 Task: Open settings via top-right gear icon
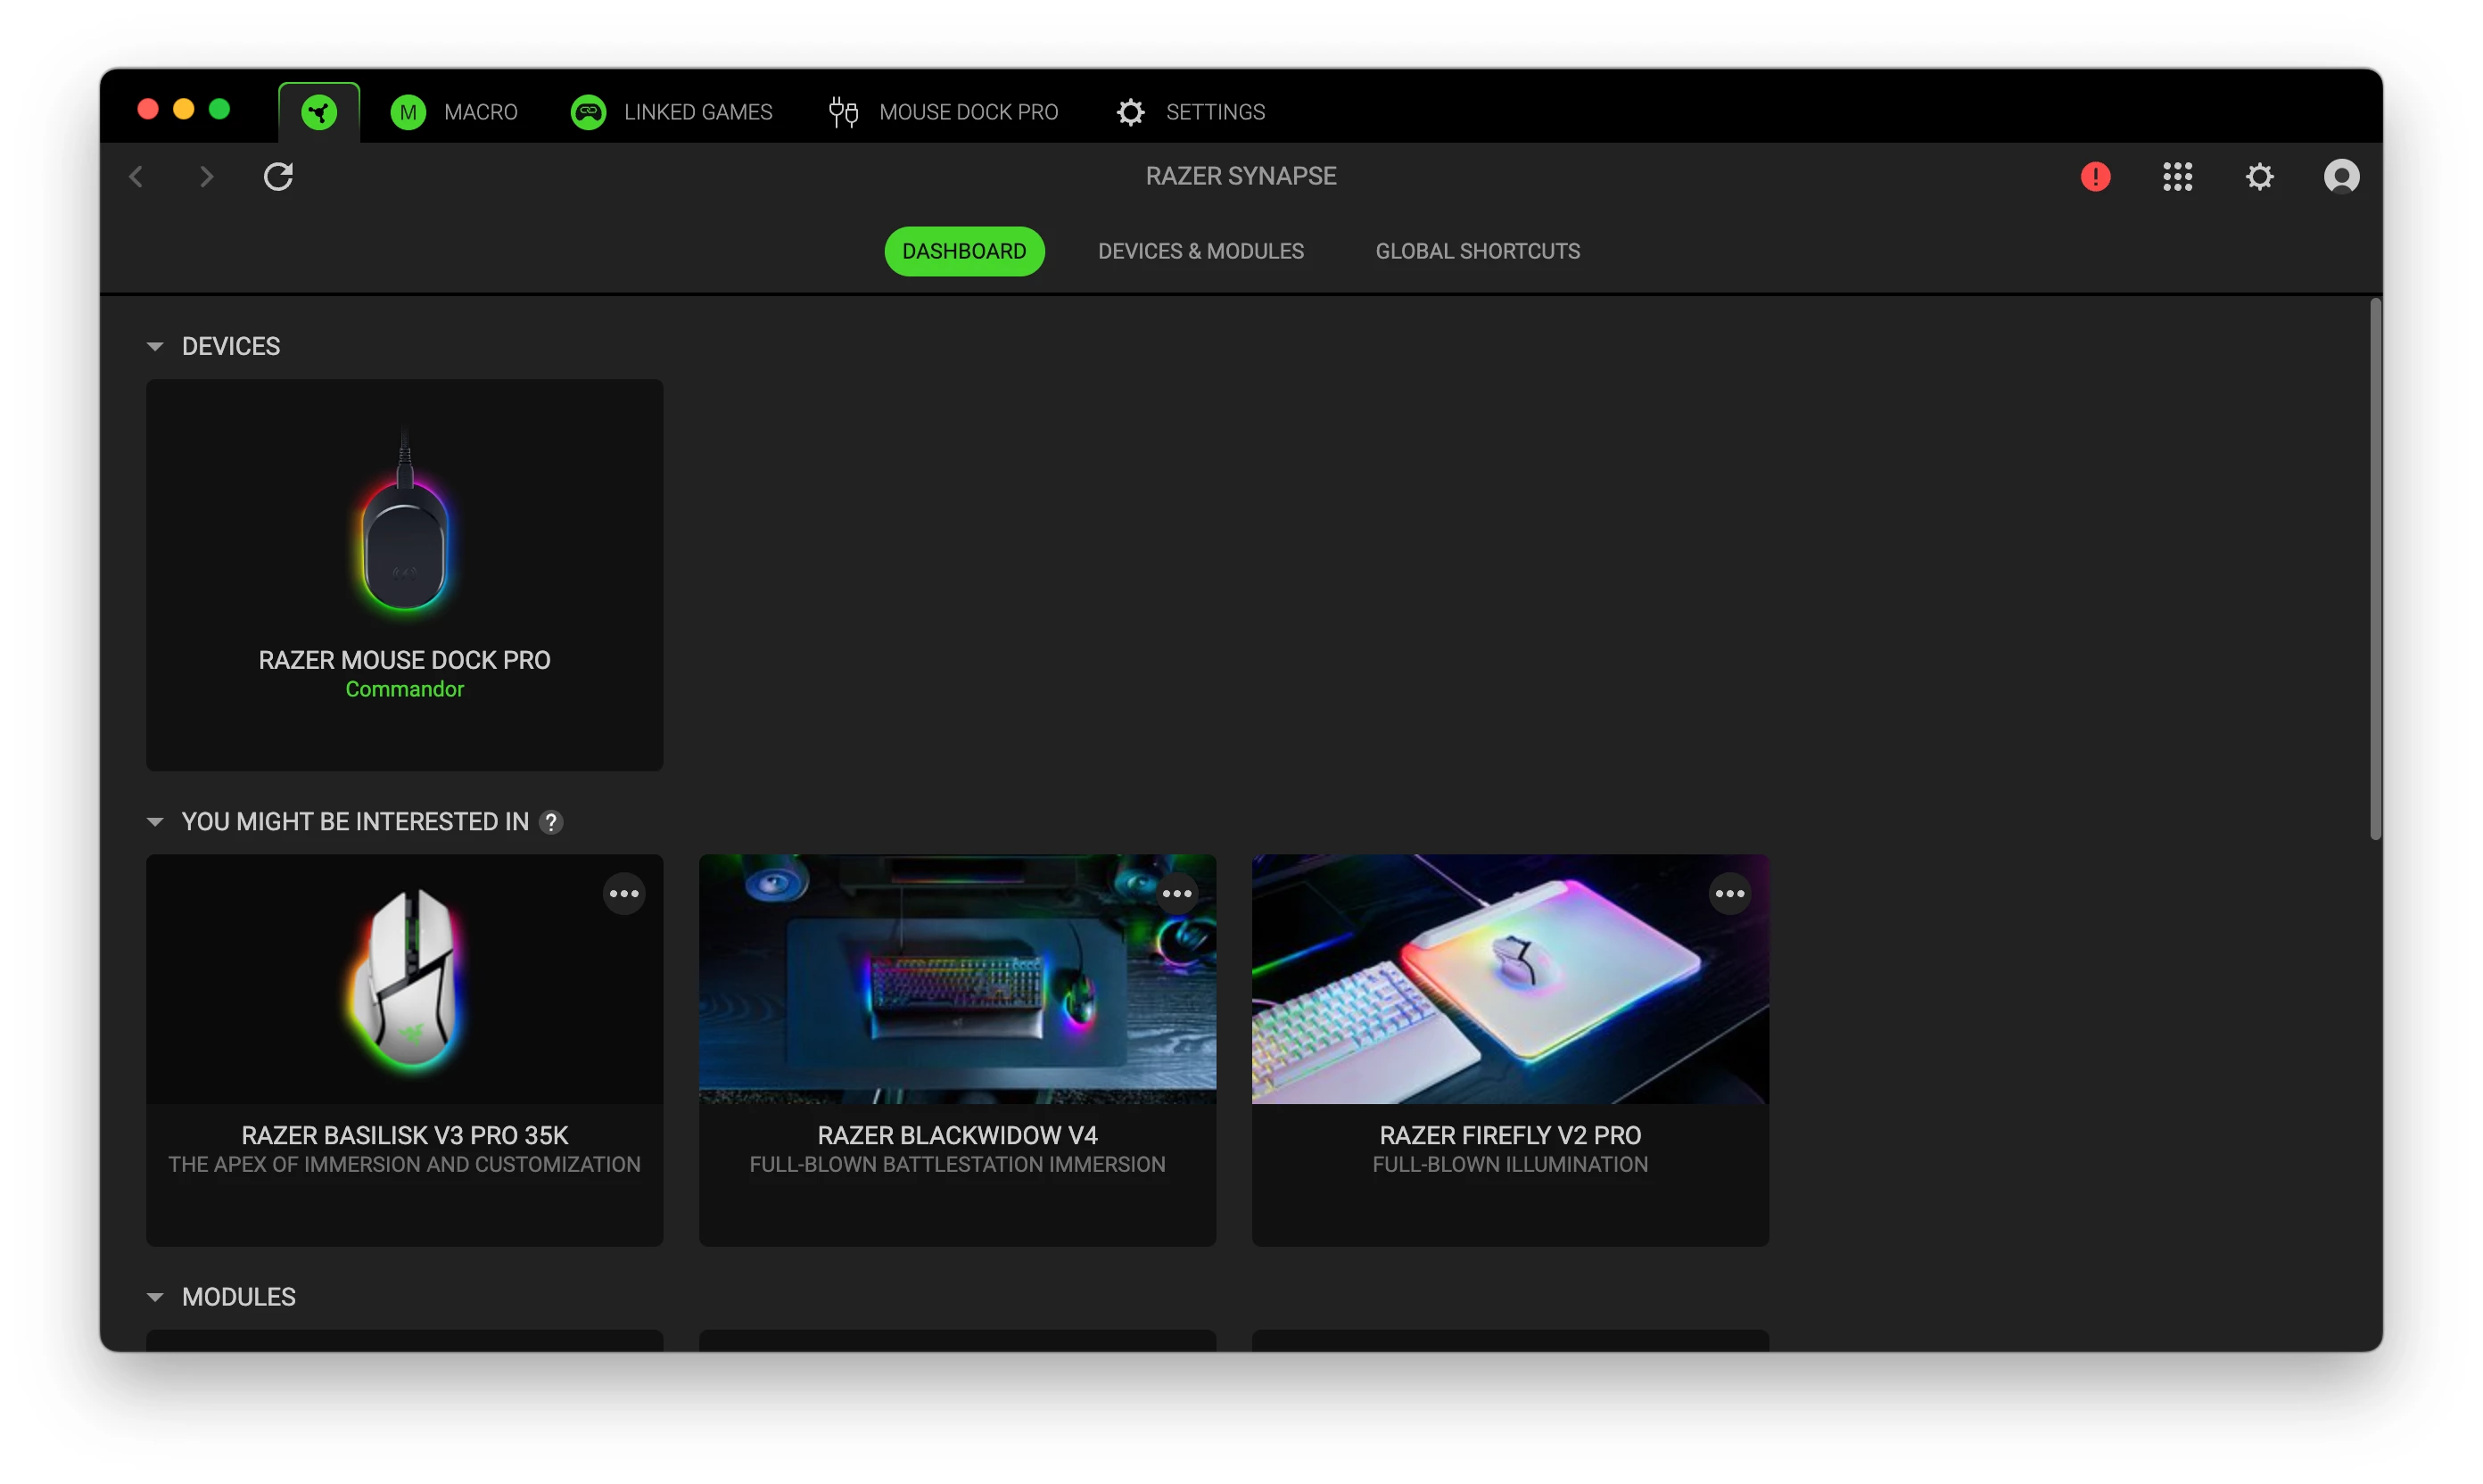[2259, 177]
